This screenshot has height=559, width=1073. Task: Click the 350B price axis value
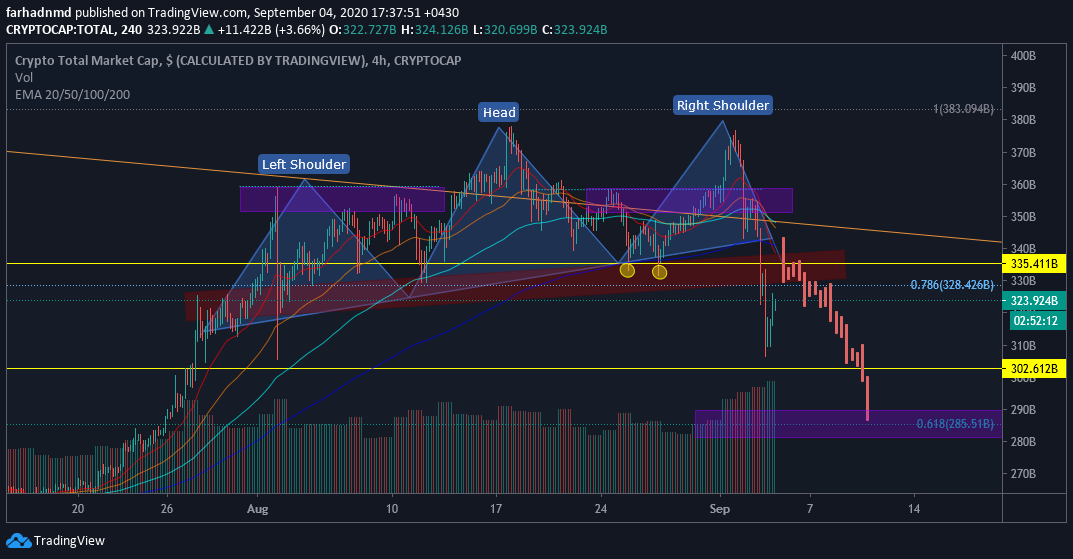tap(1023, 217)
